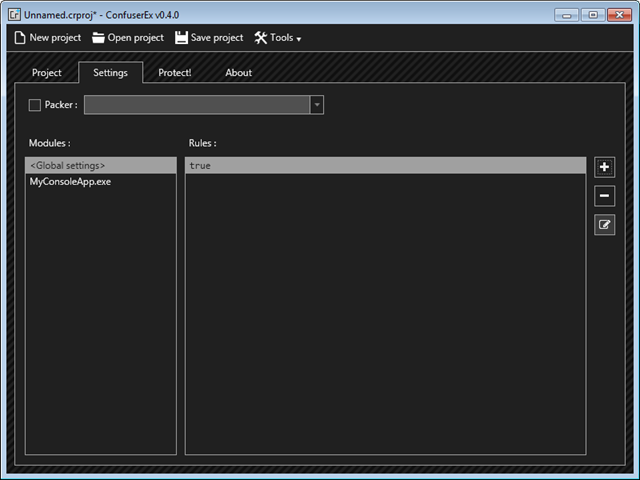This screenshot has width=640, height=480.
Task: Select Global settings in Modules list
Action: (x=100, y=165)
